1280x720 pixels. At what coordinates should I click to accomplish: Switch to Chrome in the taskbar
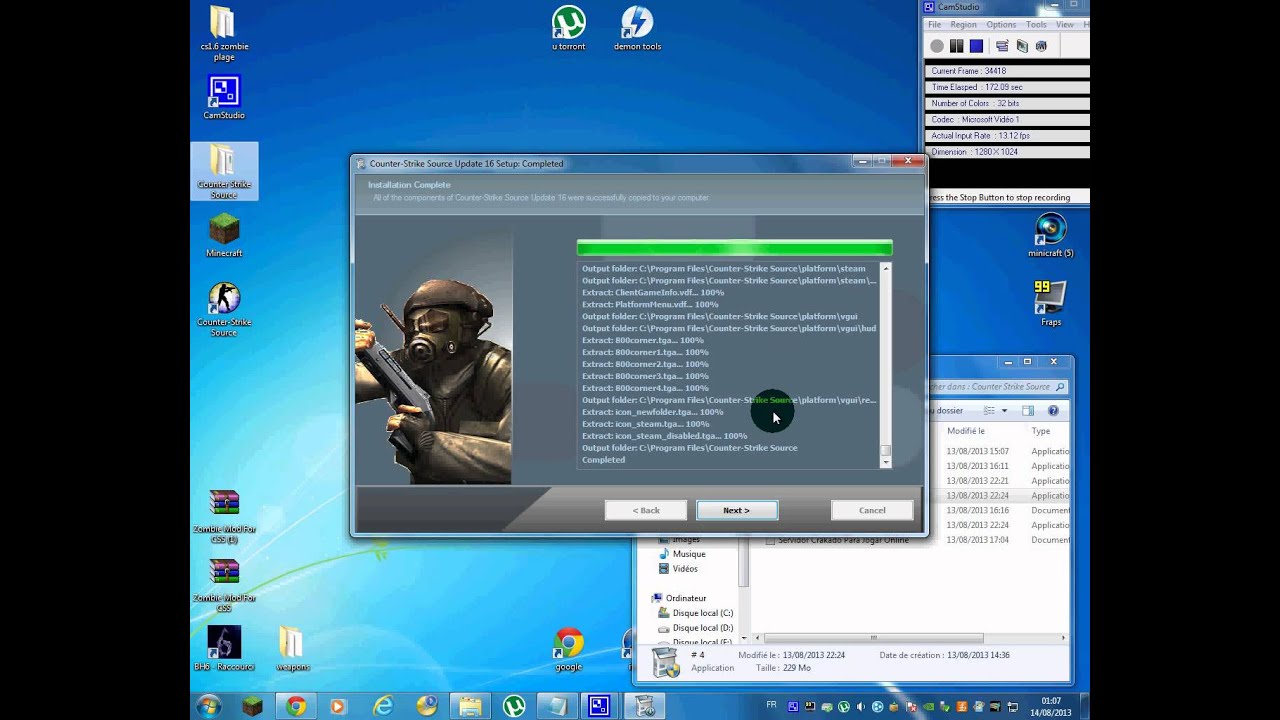pyautogui.click(x=296, y=706)
